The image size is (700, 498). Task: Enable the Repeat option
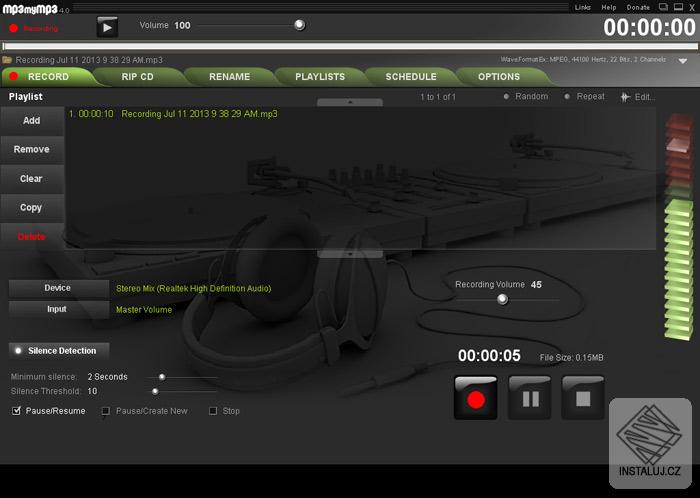tap(584, 96)
